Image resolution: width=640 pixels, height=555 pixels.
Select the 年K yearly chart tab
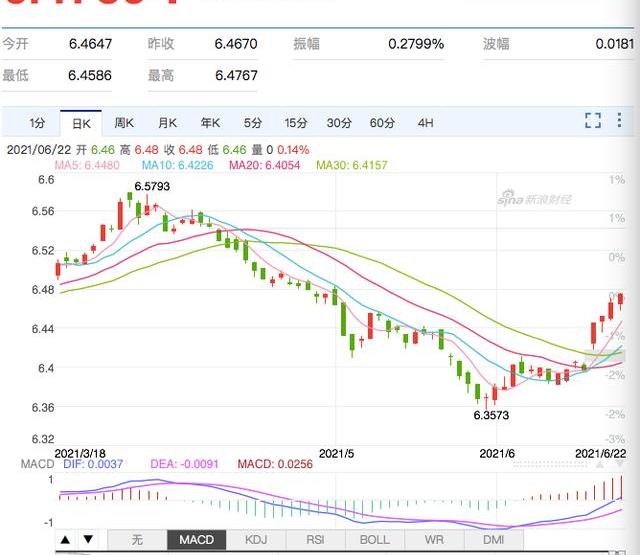click(x=210, y=123)
